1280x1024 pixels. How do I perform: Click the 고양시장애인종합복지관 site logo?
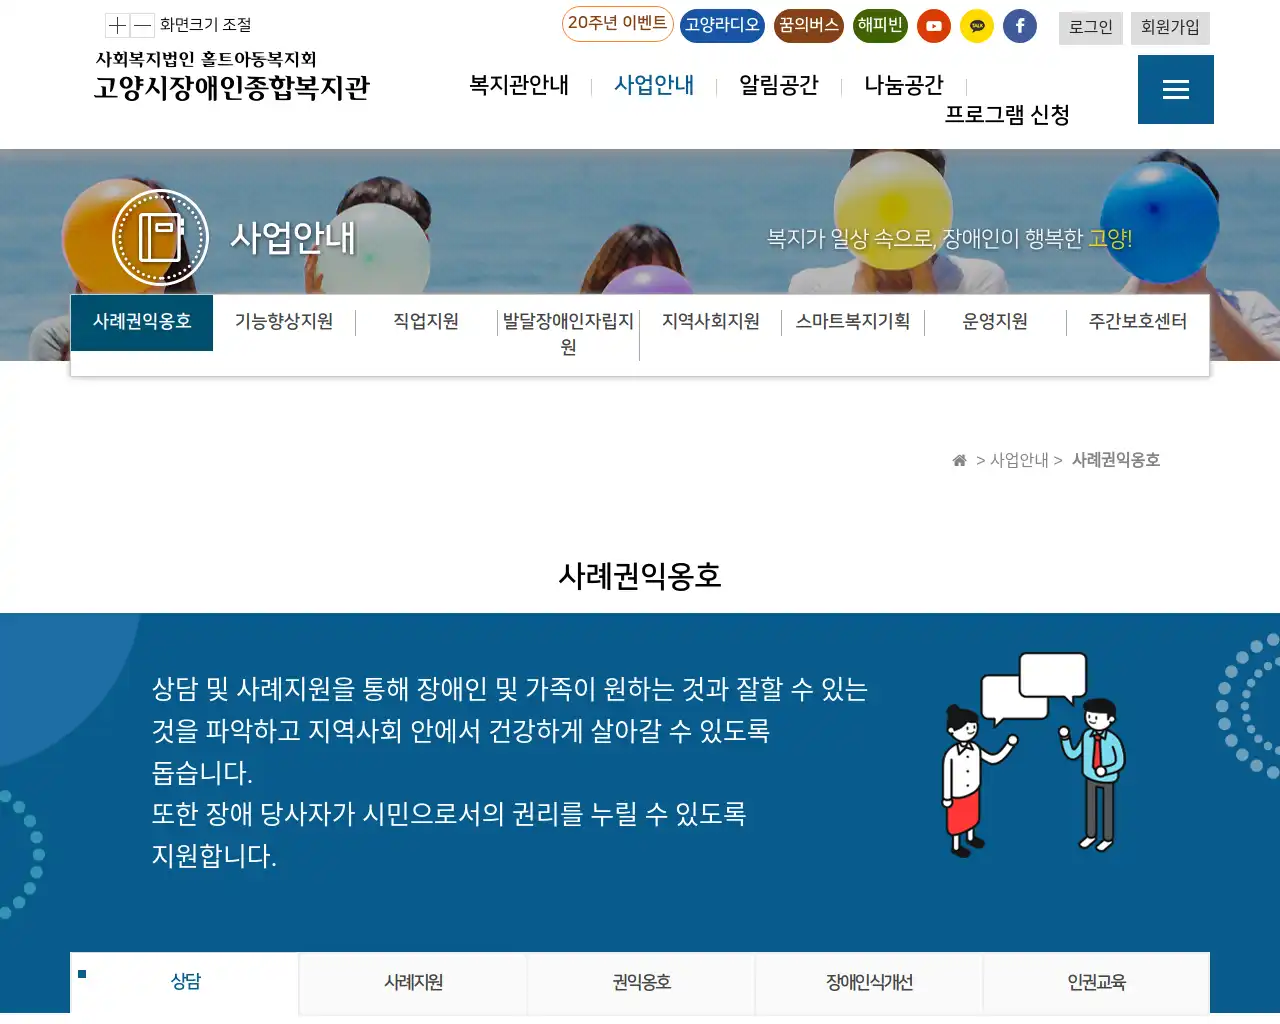coord(232,76)
